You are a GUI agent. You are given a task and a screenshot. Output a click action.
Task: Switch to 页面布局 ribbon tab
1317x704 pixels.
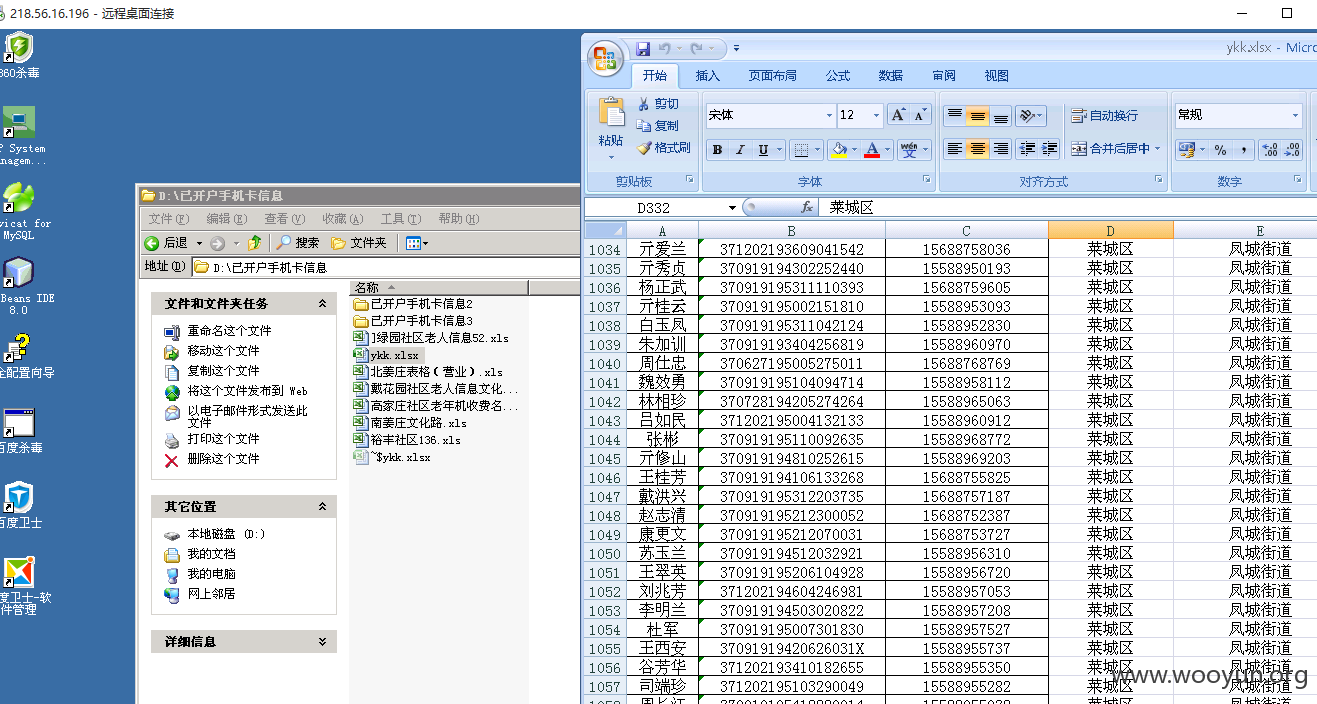pyautogui.click(x=773, y=76)
